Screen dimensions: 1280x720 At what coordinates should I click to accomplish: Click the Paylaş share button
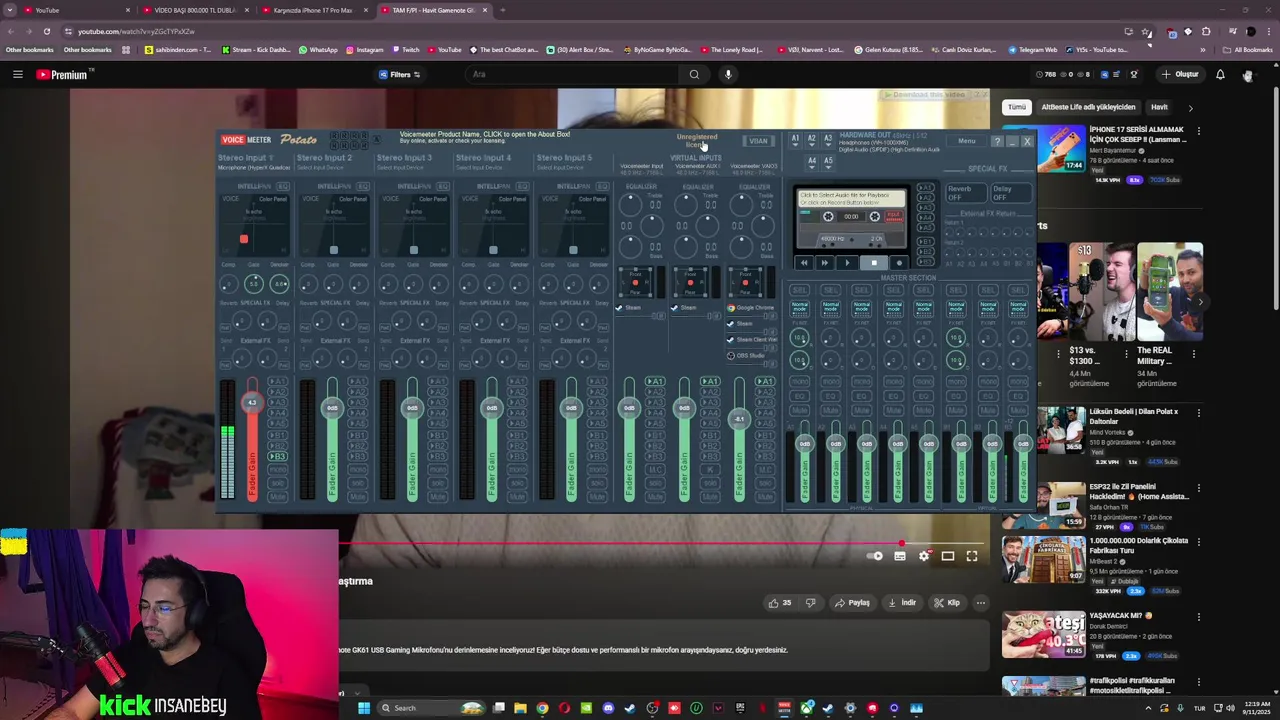coord(852,603)
